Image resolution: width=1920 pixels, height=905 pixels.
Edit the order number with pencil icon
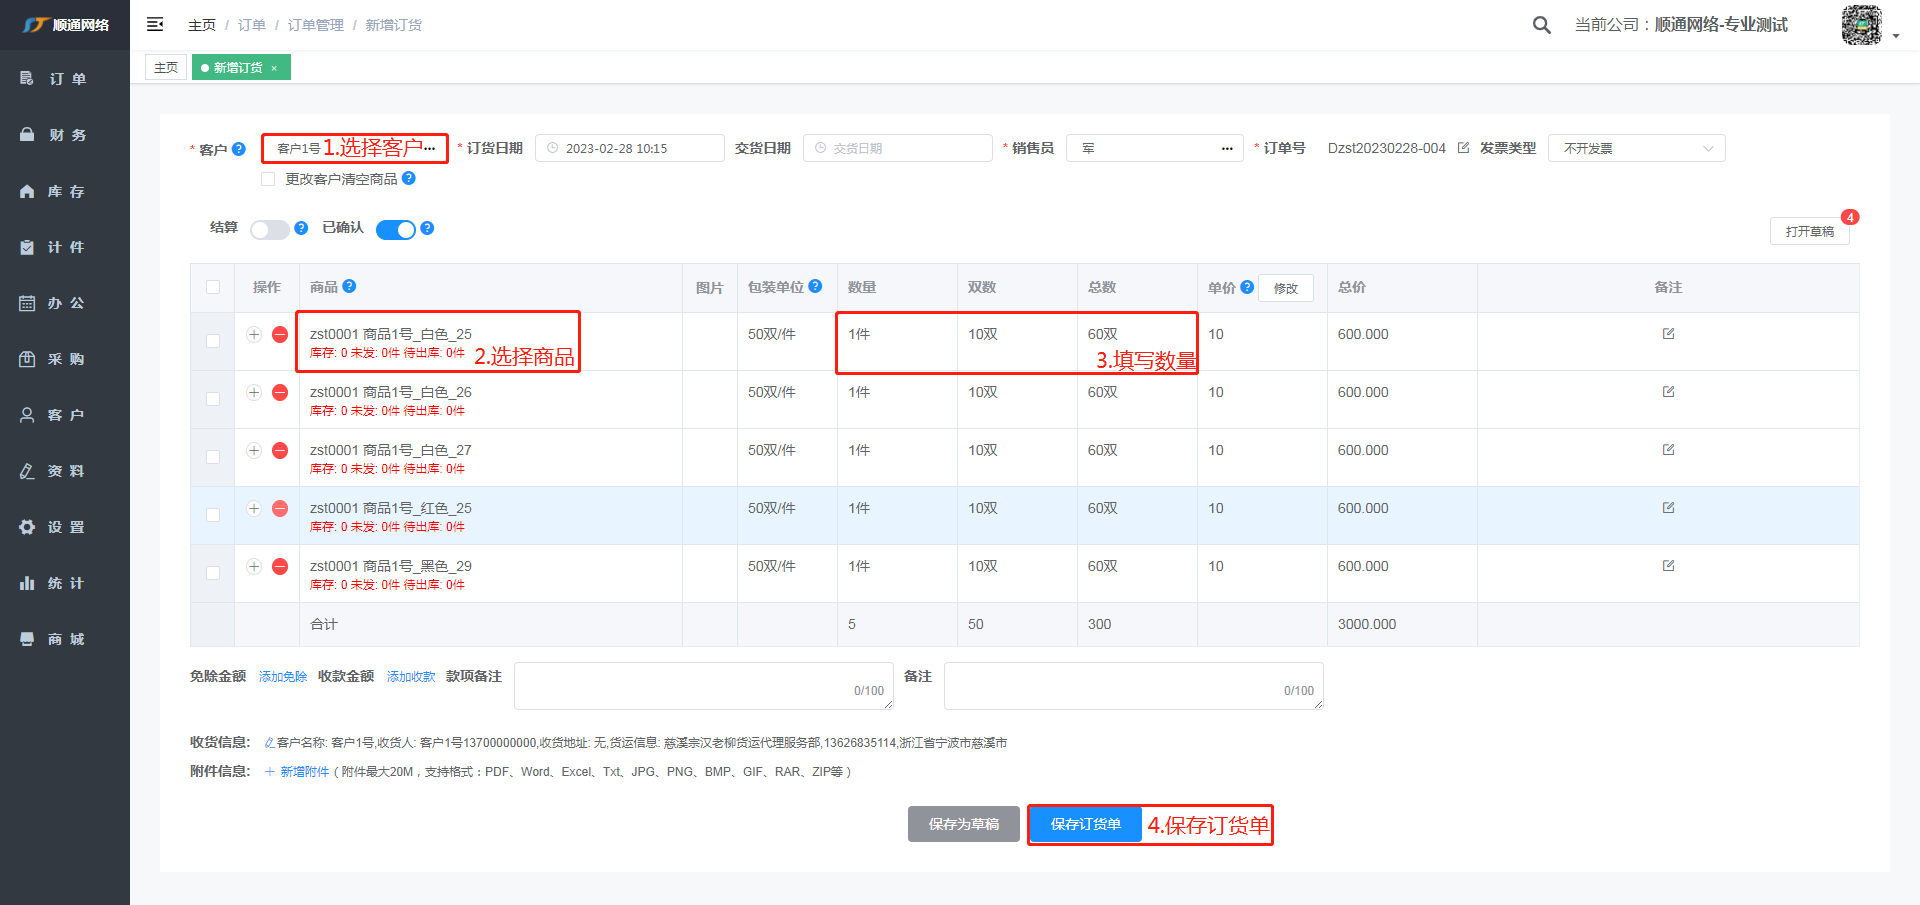[x=1463, y=148]
